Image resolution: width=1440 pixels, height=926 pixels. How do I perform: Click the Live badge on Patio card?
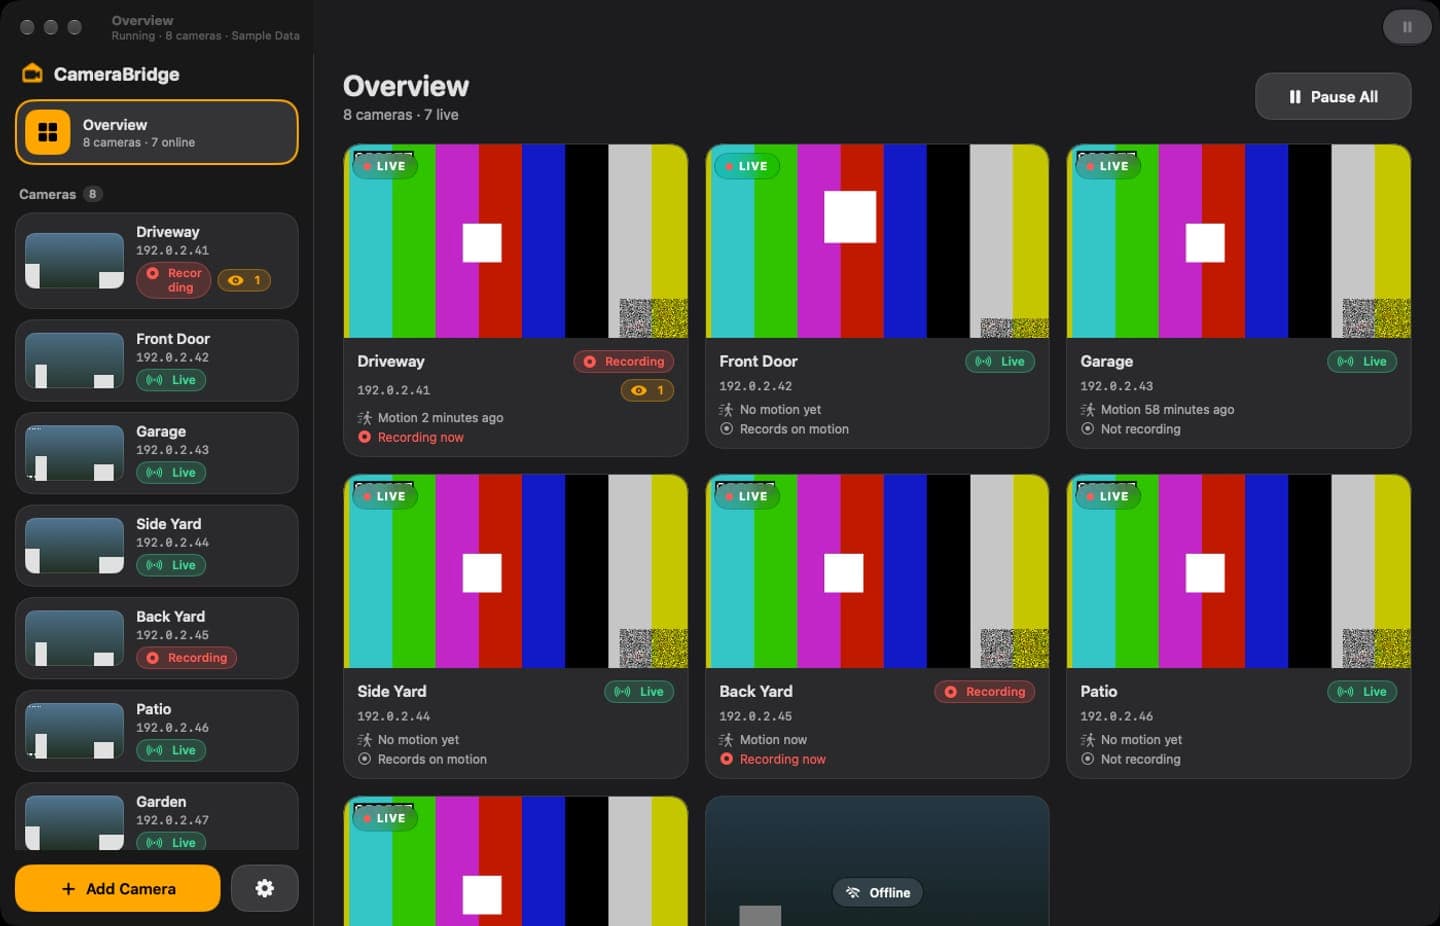[1362, 691]
